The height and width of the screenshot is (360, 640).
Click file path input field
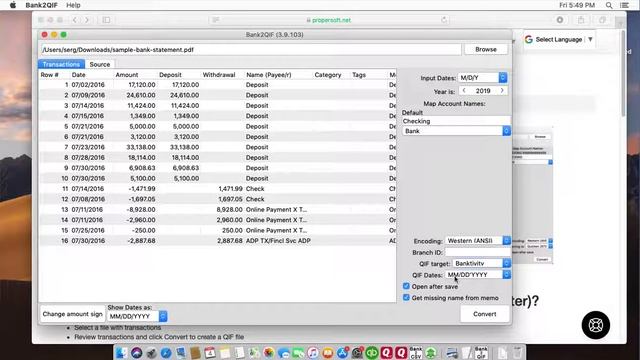point(251,49)
